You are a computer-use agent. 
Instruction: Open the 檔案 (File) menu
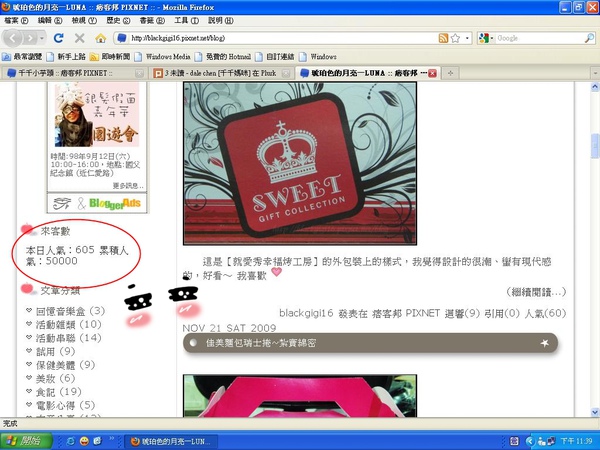(16, 20)
